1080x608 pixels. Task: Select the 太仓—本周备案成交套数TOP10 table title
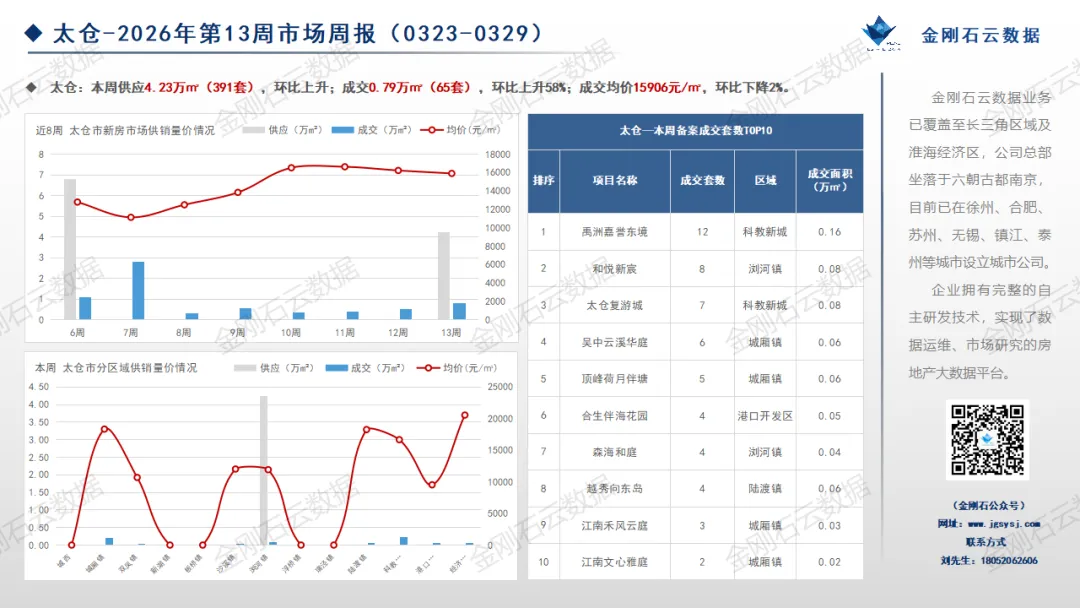click(x=695, y=131)
